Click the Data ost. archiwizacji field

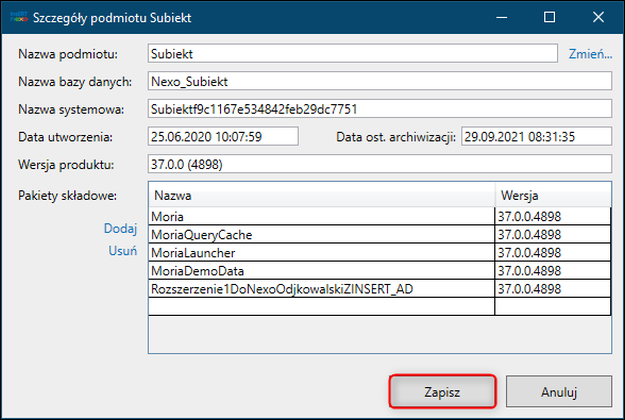(535, 137)
